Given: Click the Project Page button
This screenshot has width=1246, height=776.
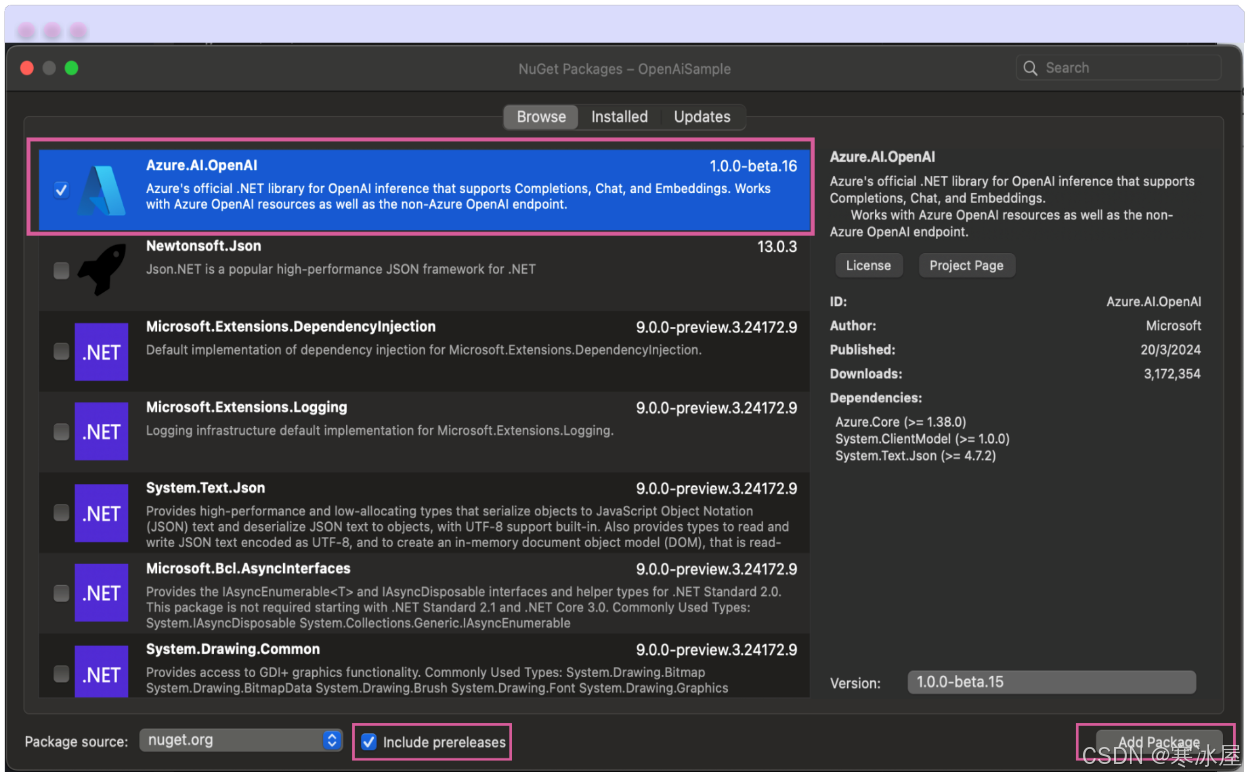Looking at the screenshot, I should [x=966, y=265].
